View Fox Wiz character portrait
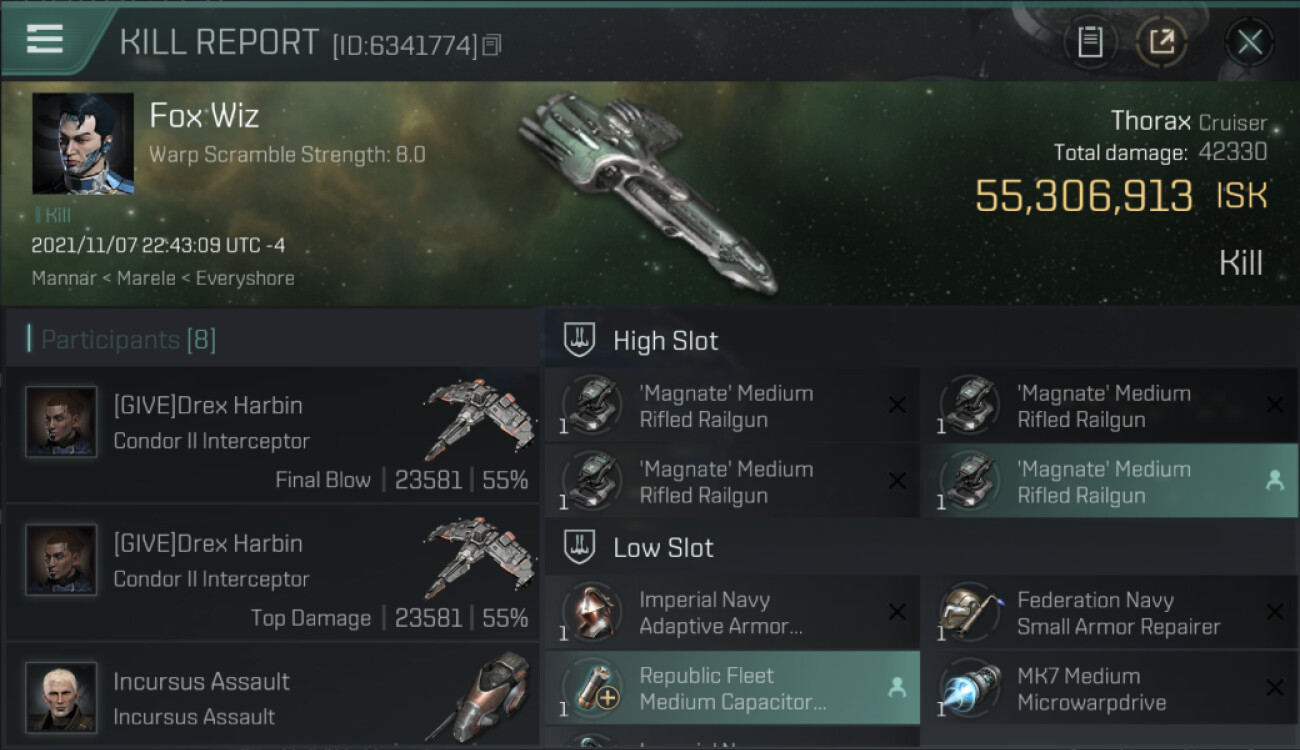This screenshot has width=1300, height=750. tap(83, 144)
